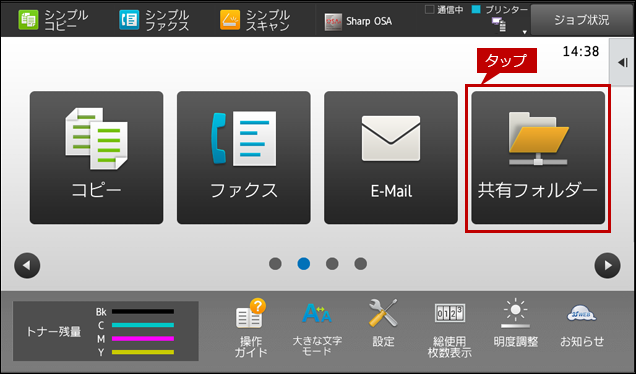Check the Y yellow toner bar
Viewport: 636px width, 374px height.
click(143, 352)
